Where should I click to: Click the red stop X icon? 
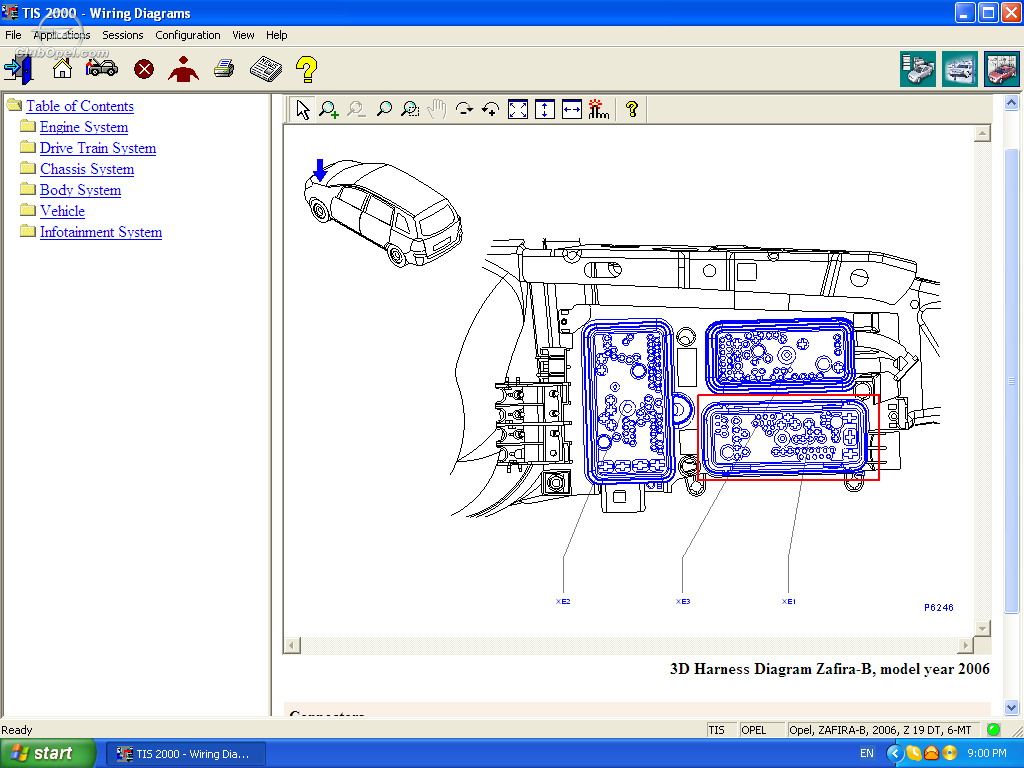(144, 69)
